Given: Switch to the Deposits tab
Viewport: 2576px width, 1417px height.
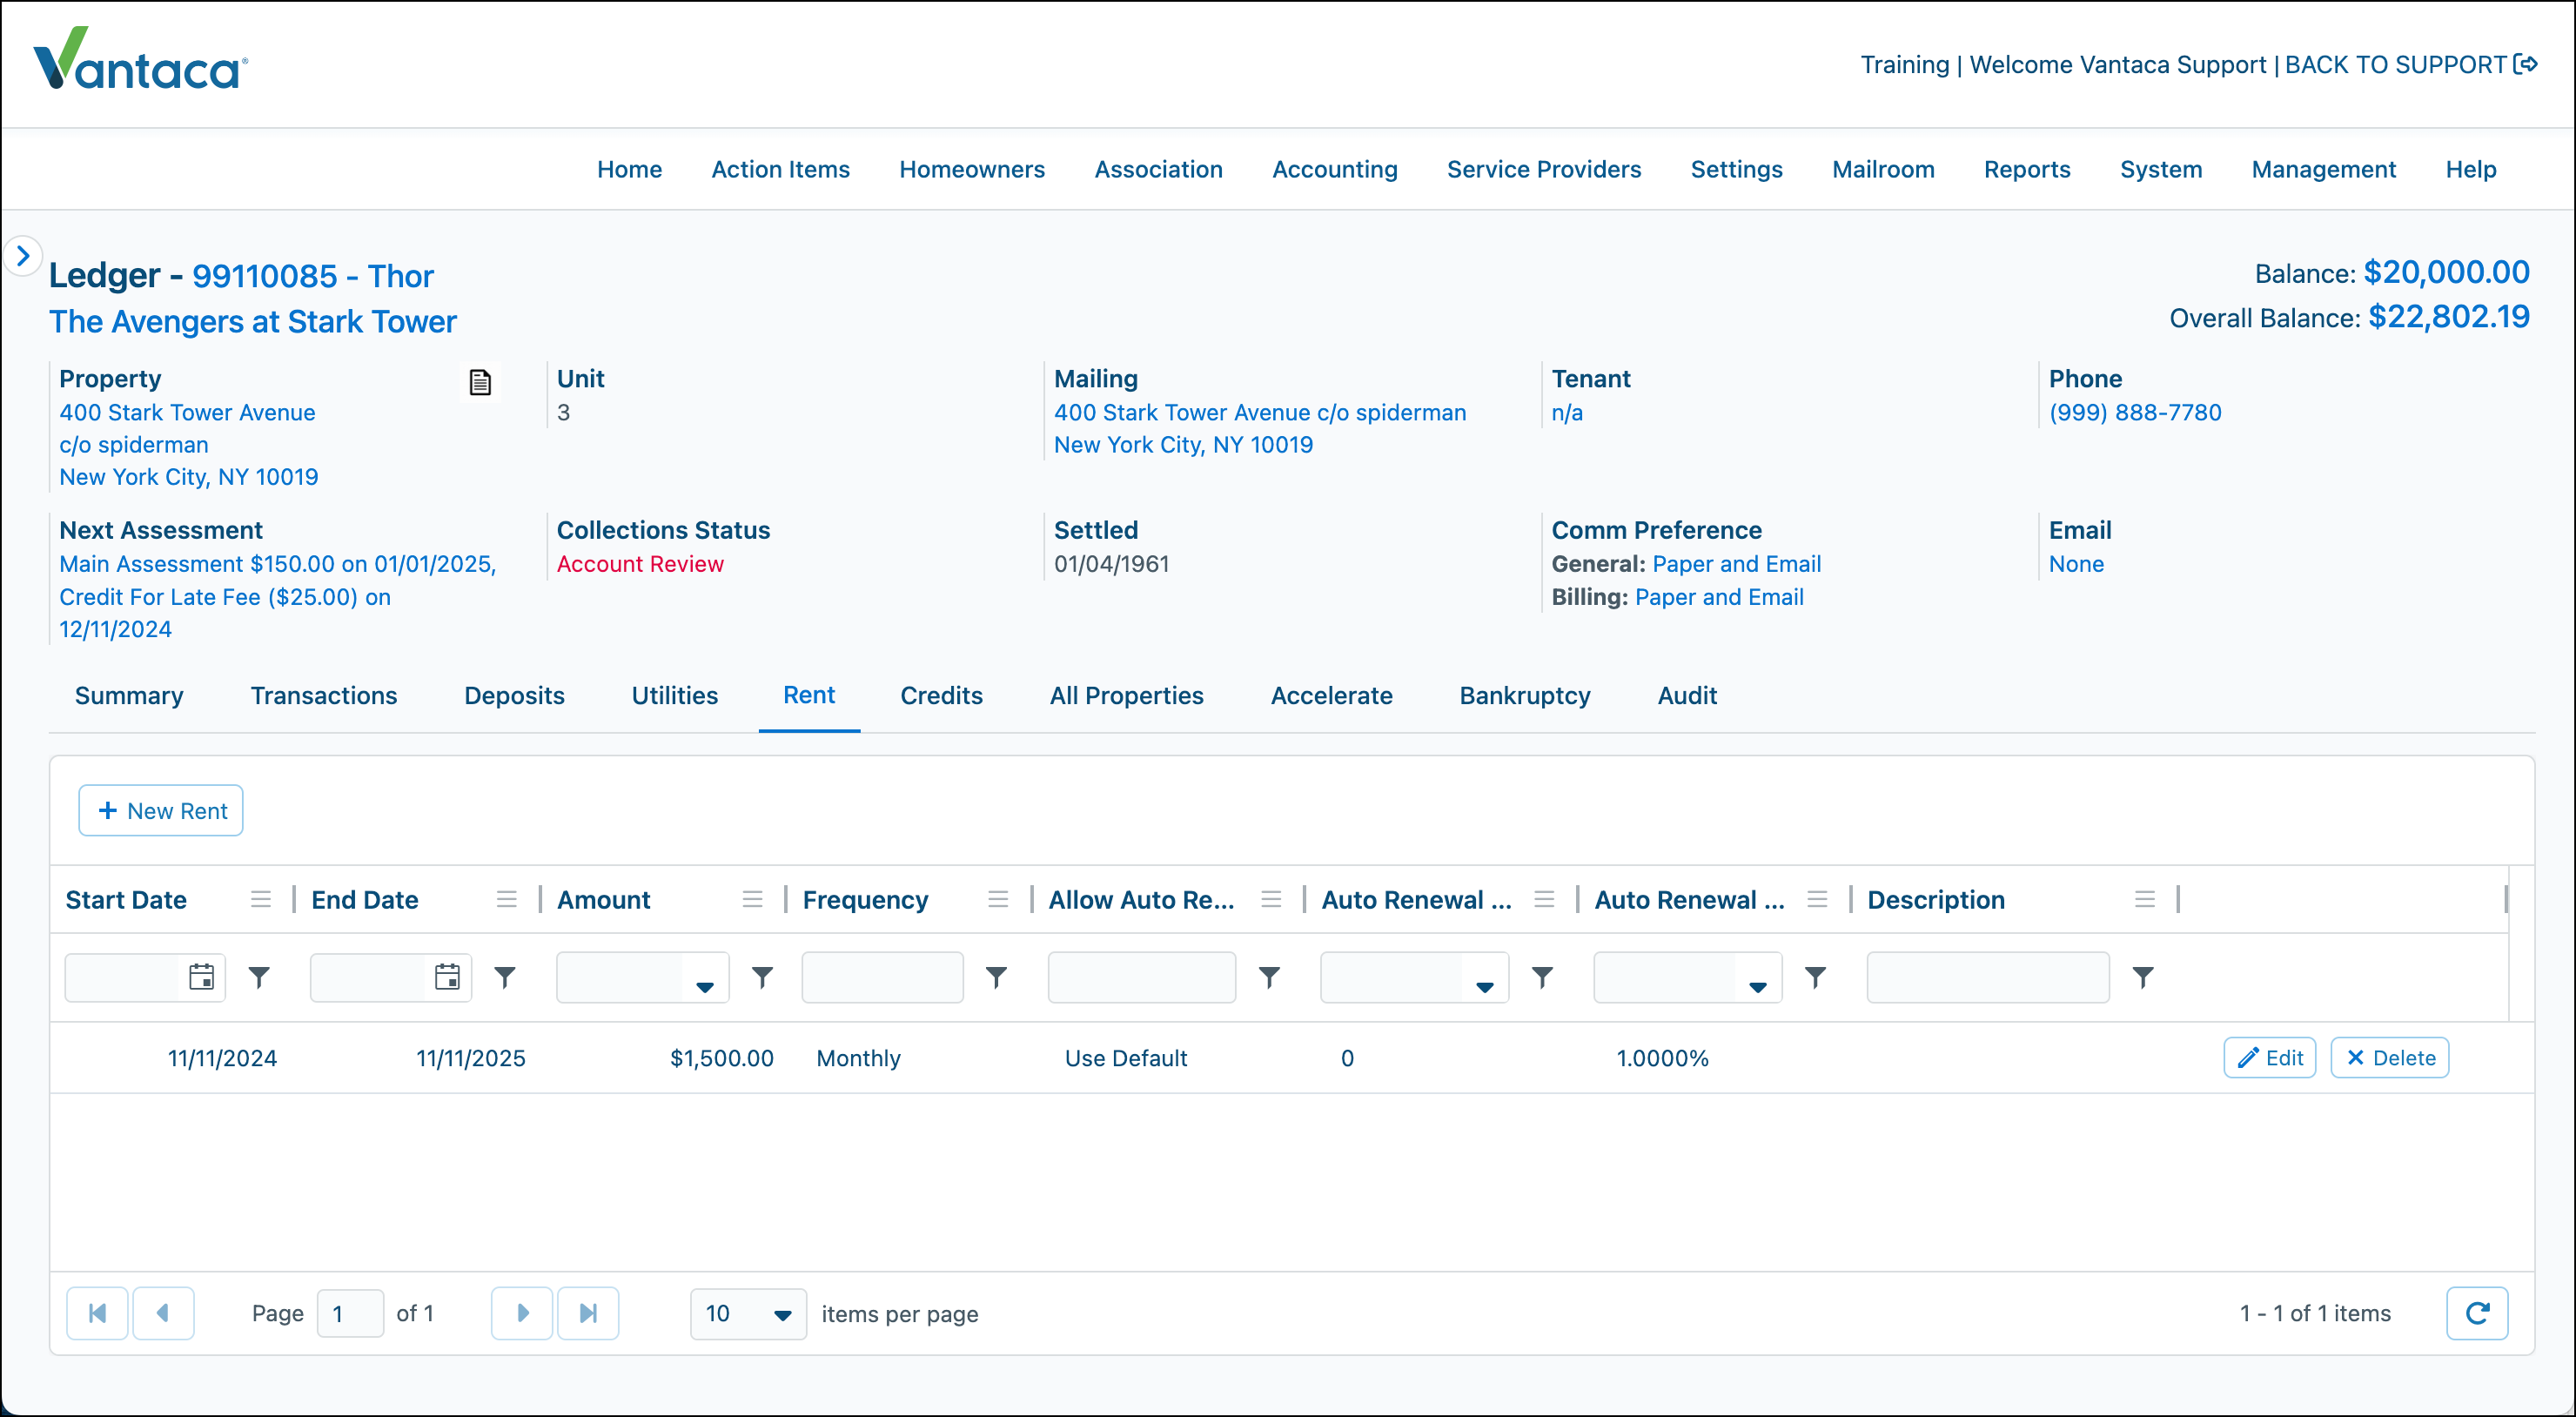Looking at the screenshot, I should tap(514, 695).
